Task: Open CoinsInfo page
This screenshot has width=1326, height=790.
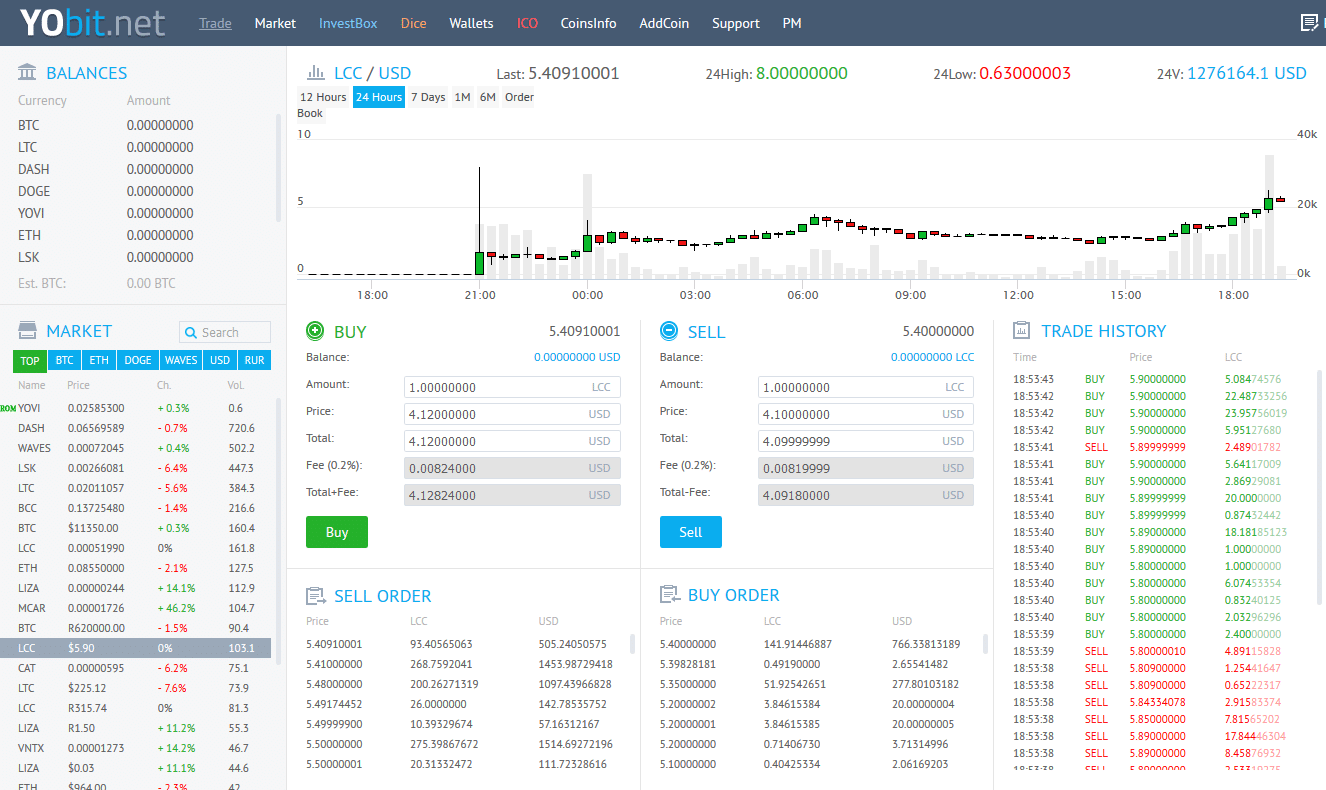Action: point(588,23)
